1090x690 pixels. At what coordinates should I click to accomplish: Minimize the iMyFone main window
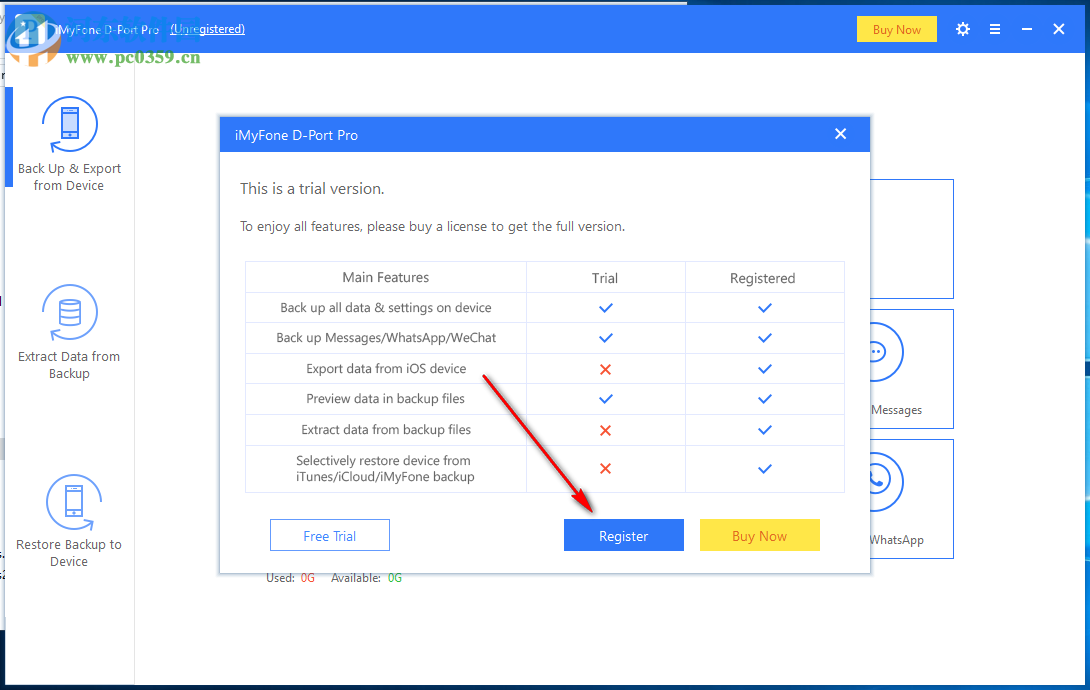click(1027, 29)
